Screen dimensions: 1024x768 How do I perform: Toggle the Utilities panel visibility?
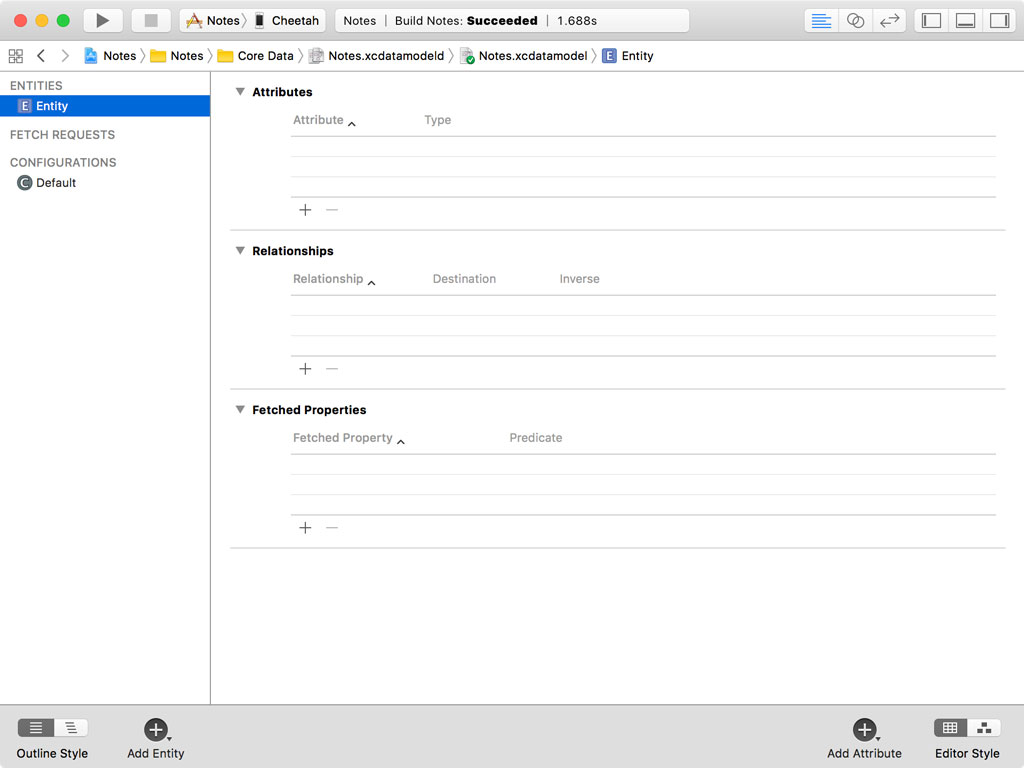pyautogui.click(x=998, y=20)
